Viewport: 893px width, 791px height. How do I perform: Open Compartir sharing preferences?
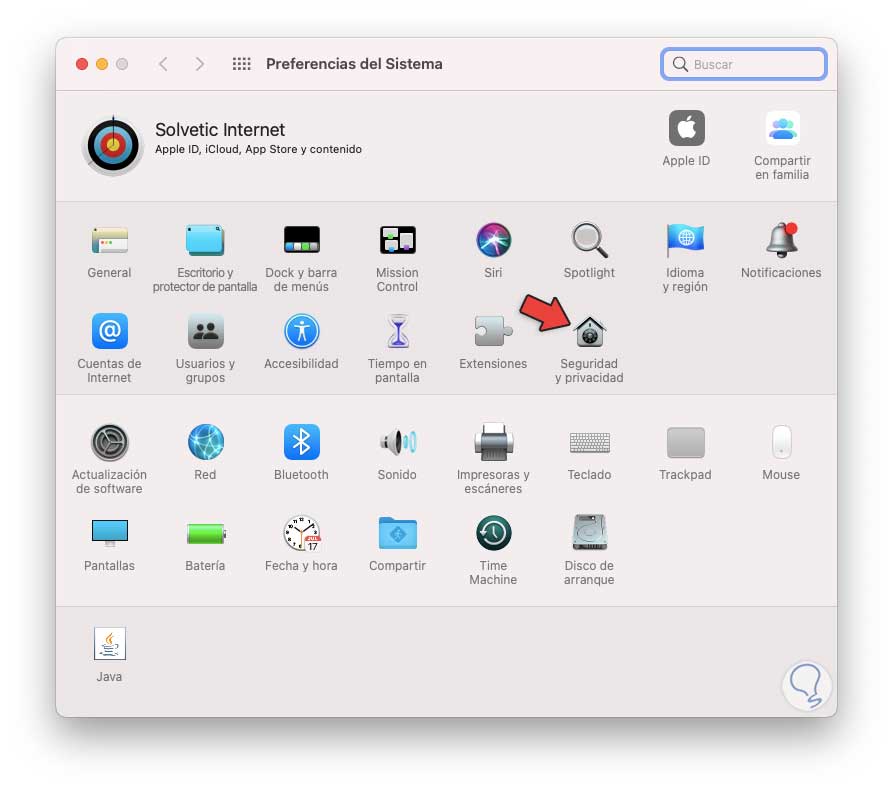398,533
